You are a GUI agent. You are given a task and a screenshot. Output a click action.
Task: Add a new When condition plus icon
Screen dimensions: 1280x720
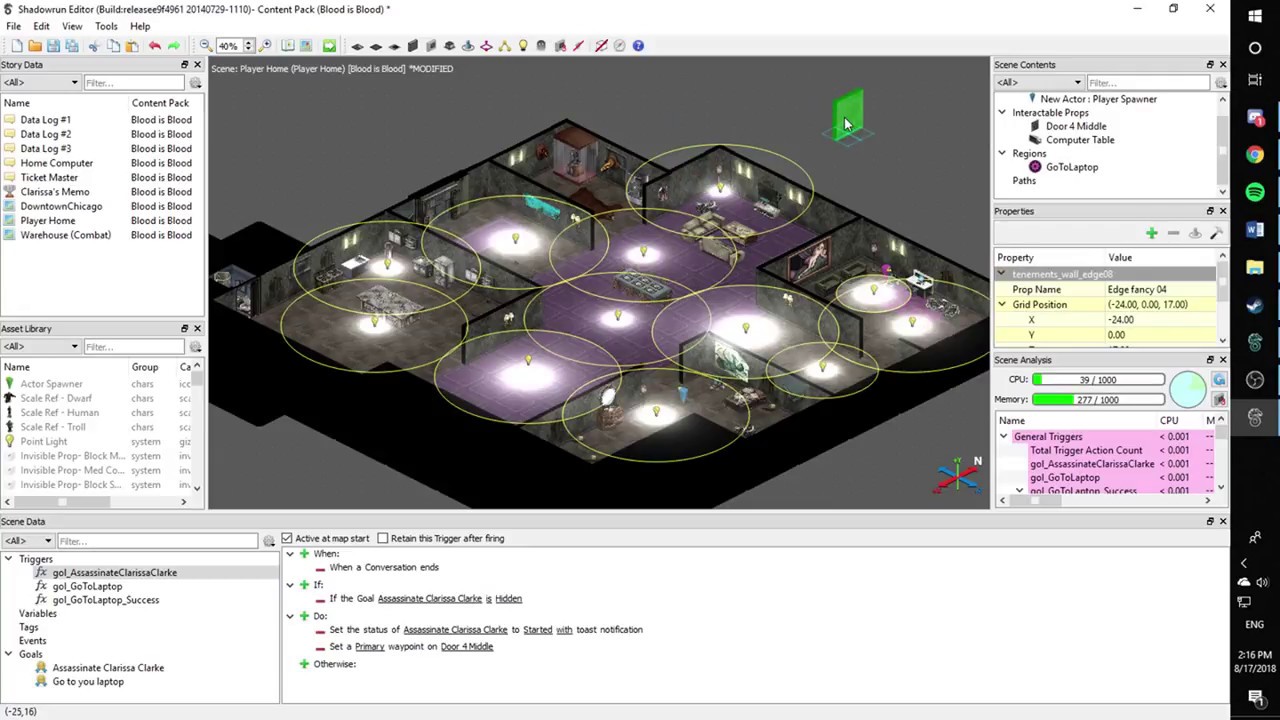coord(304,553)
